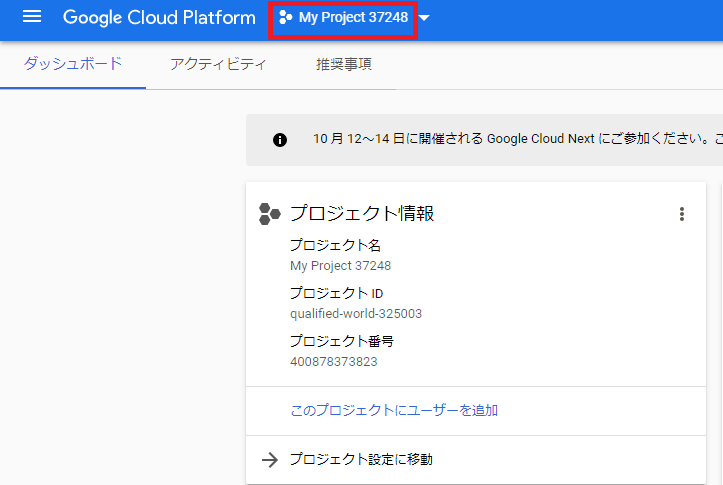Open the My Project 37248 project selector
Image resolution: width=723 pixels, height=485 pixels.
343,18
